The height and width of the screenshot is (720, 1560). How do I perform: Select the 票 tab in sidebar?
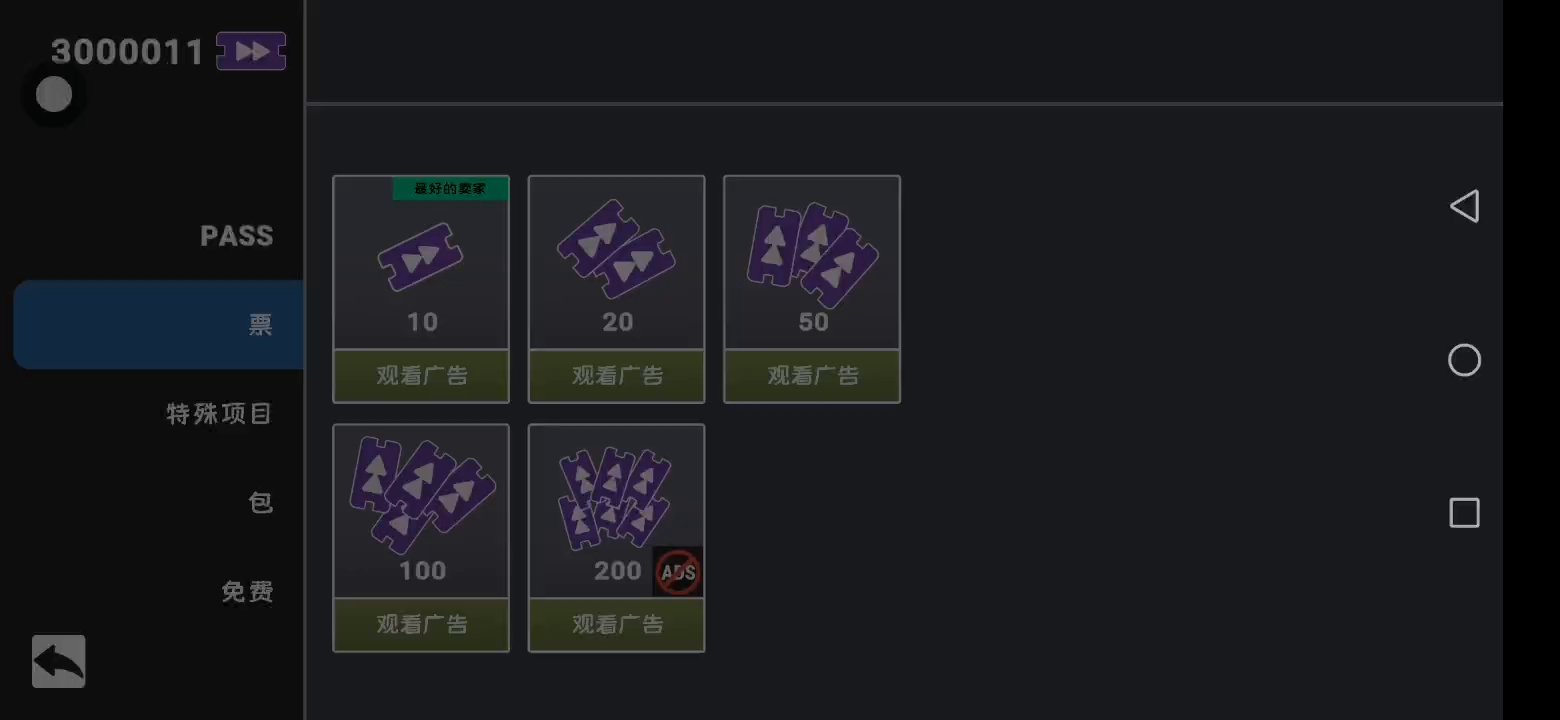(x=159, y=325)
